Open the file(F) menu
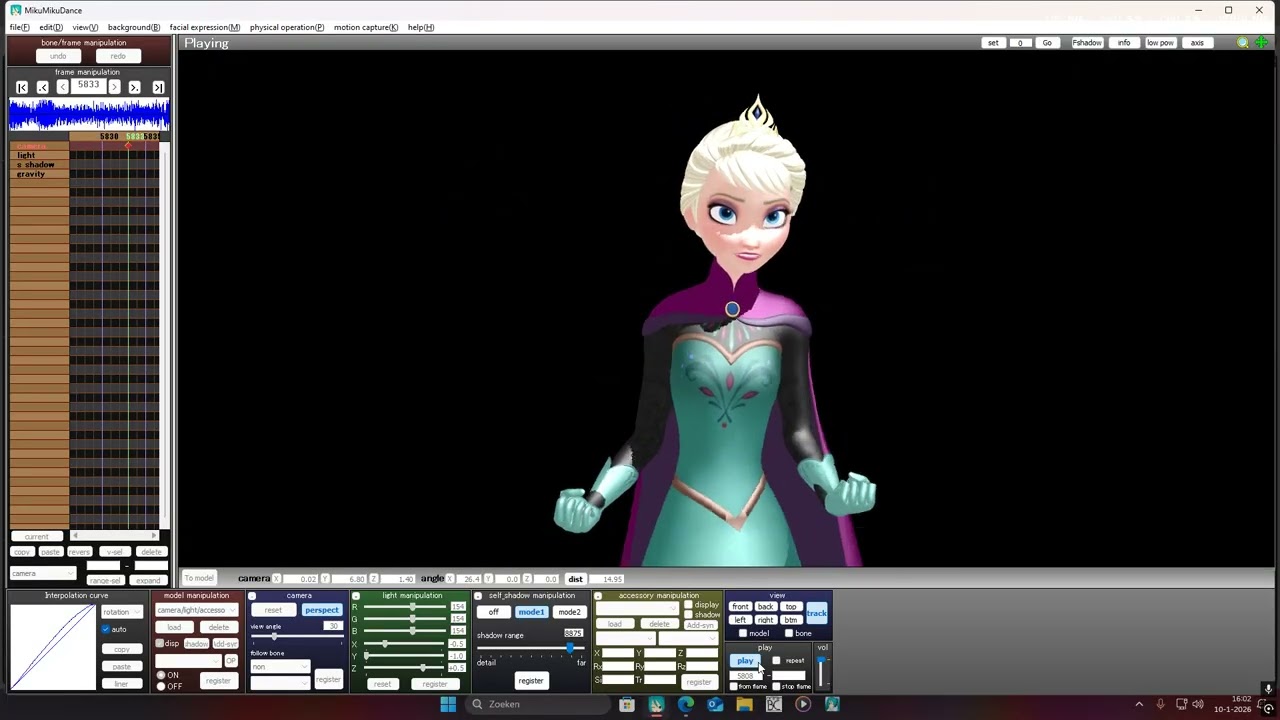Image resolution: width=1280 pixels, height=720 pixels. click(x=19, y=27)
